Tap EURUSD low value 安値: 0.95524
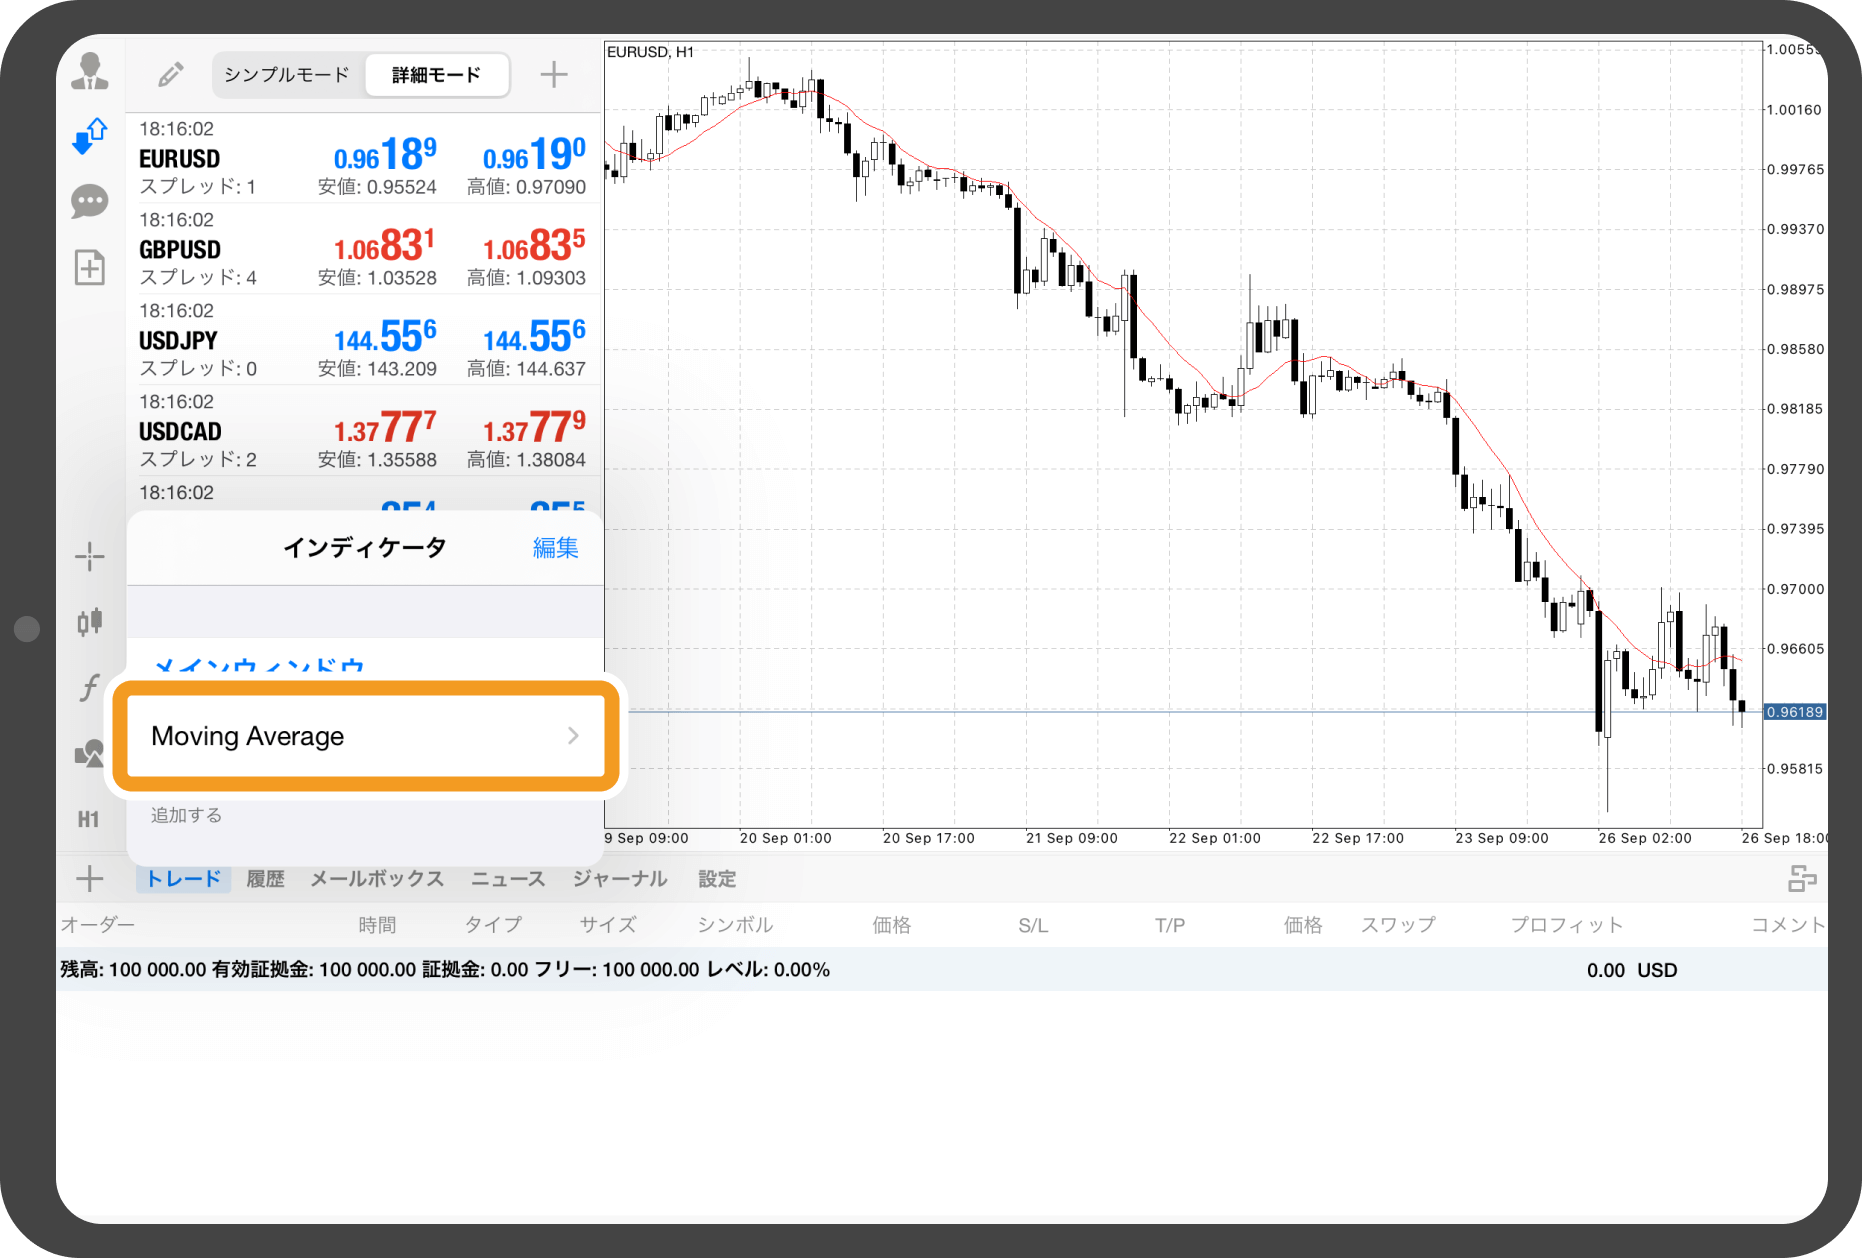This screenshot has width=1862, height=1258. (377, 187)
